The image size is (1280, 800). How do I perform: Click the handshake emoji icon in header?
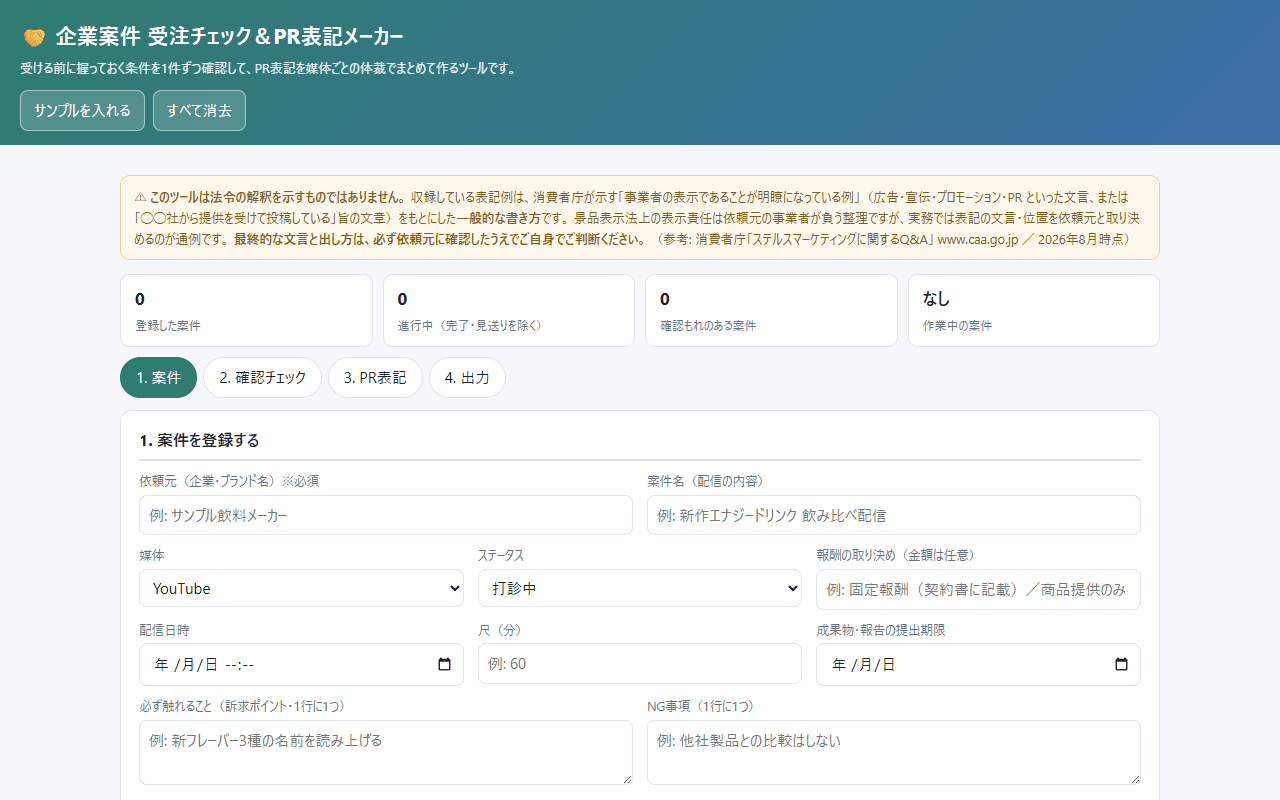pos(34,38)
